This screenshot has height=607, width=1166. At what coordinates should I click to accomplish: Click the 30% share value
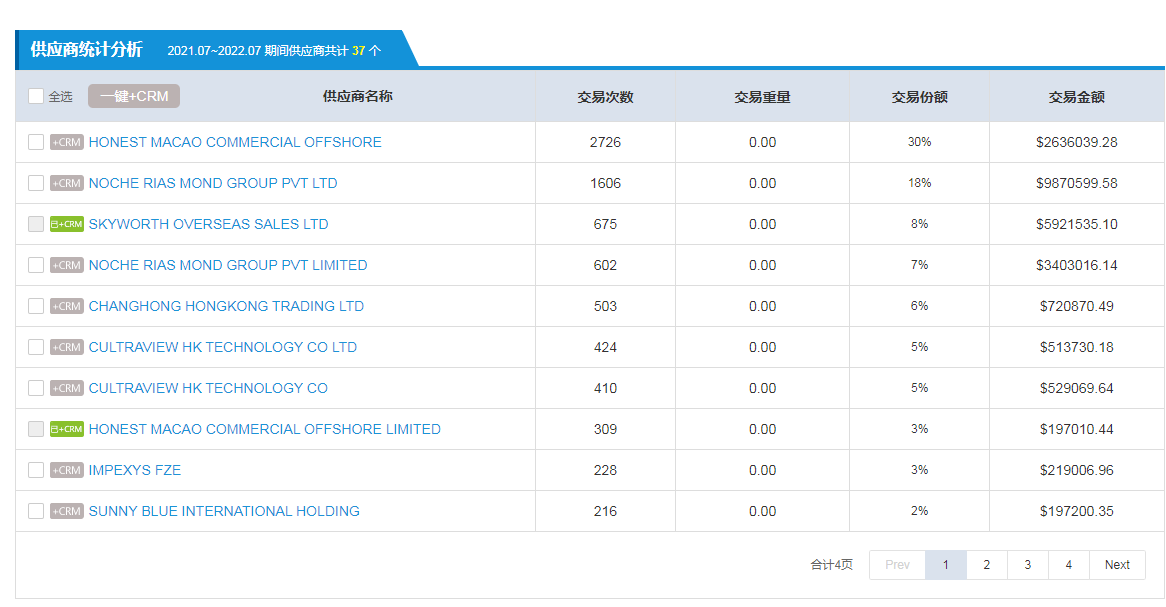919,141
